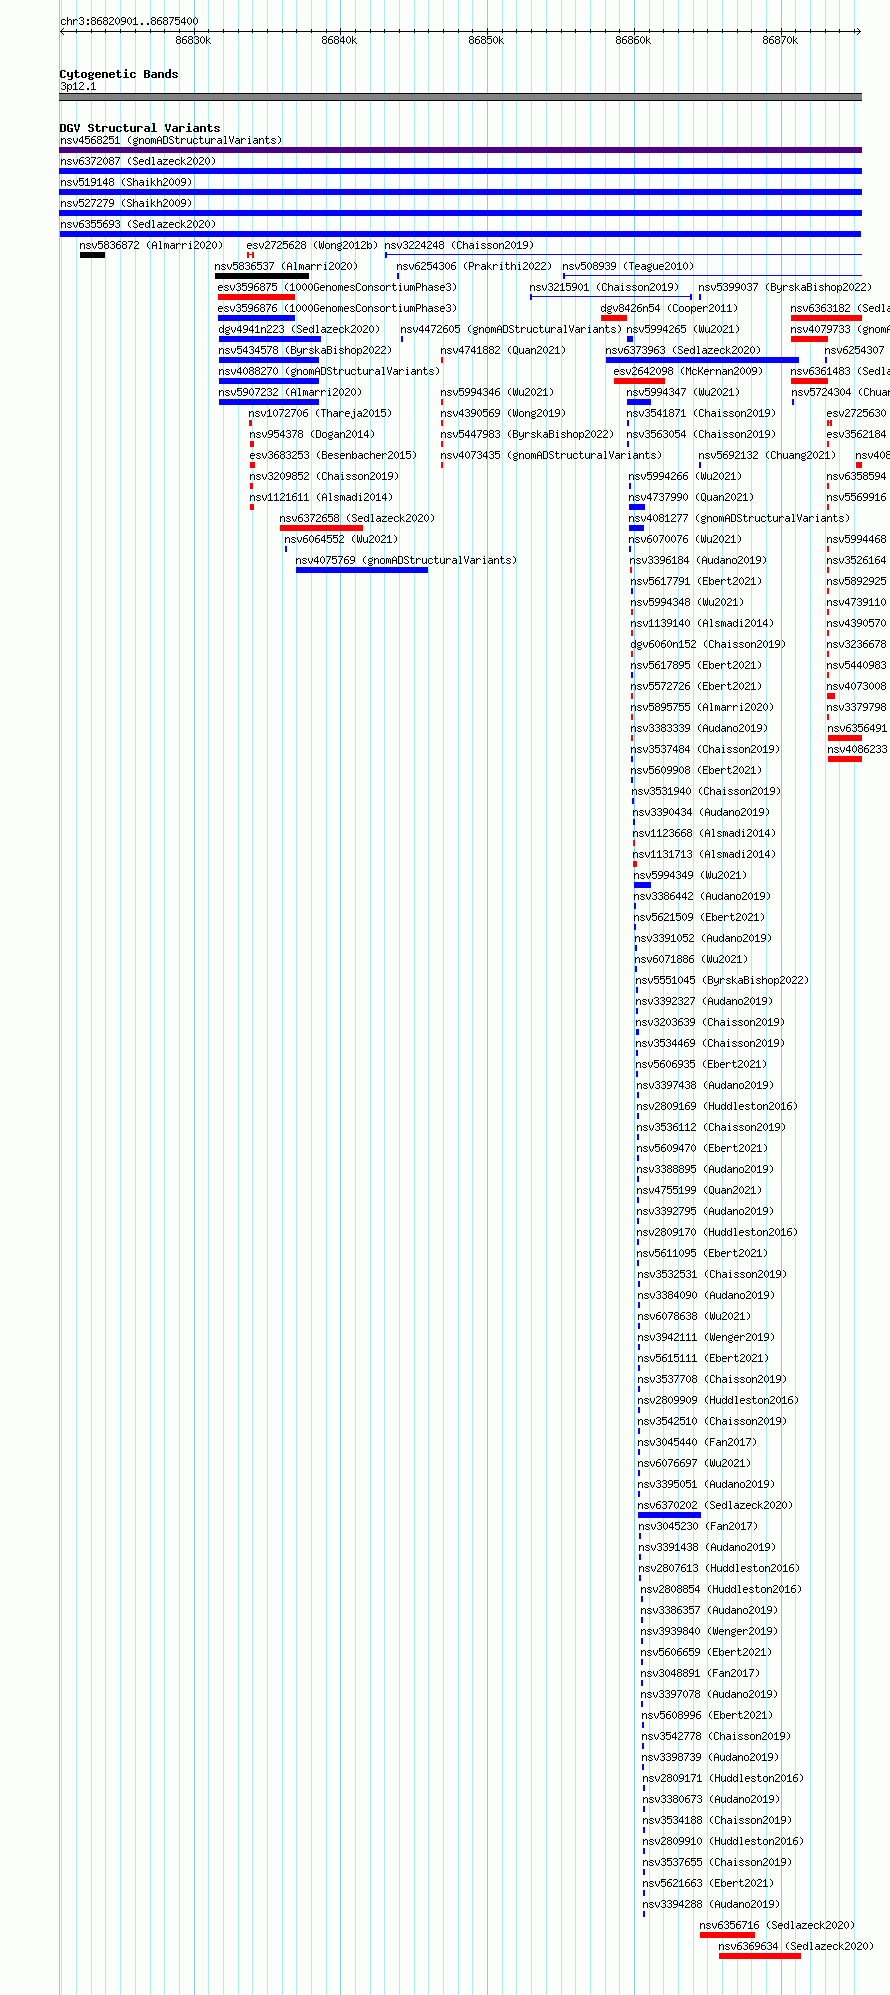Open variant nsv508939 (Teague2010)

click(629, 266)
